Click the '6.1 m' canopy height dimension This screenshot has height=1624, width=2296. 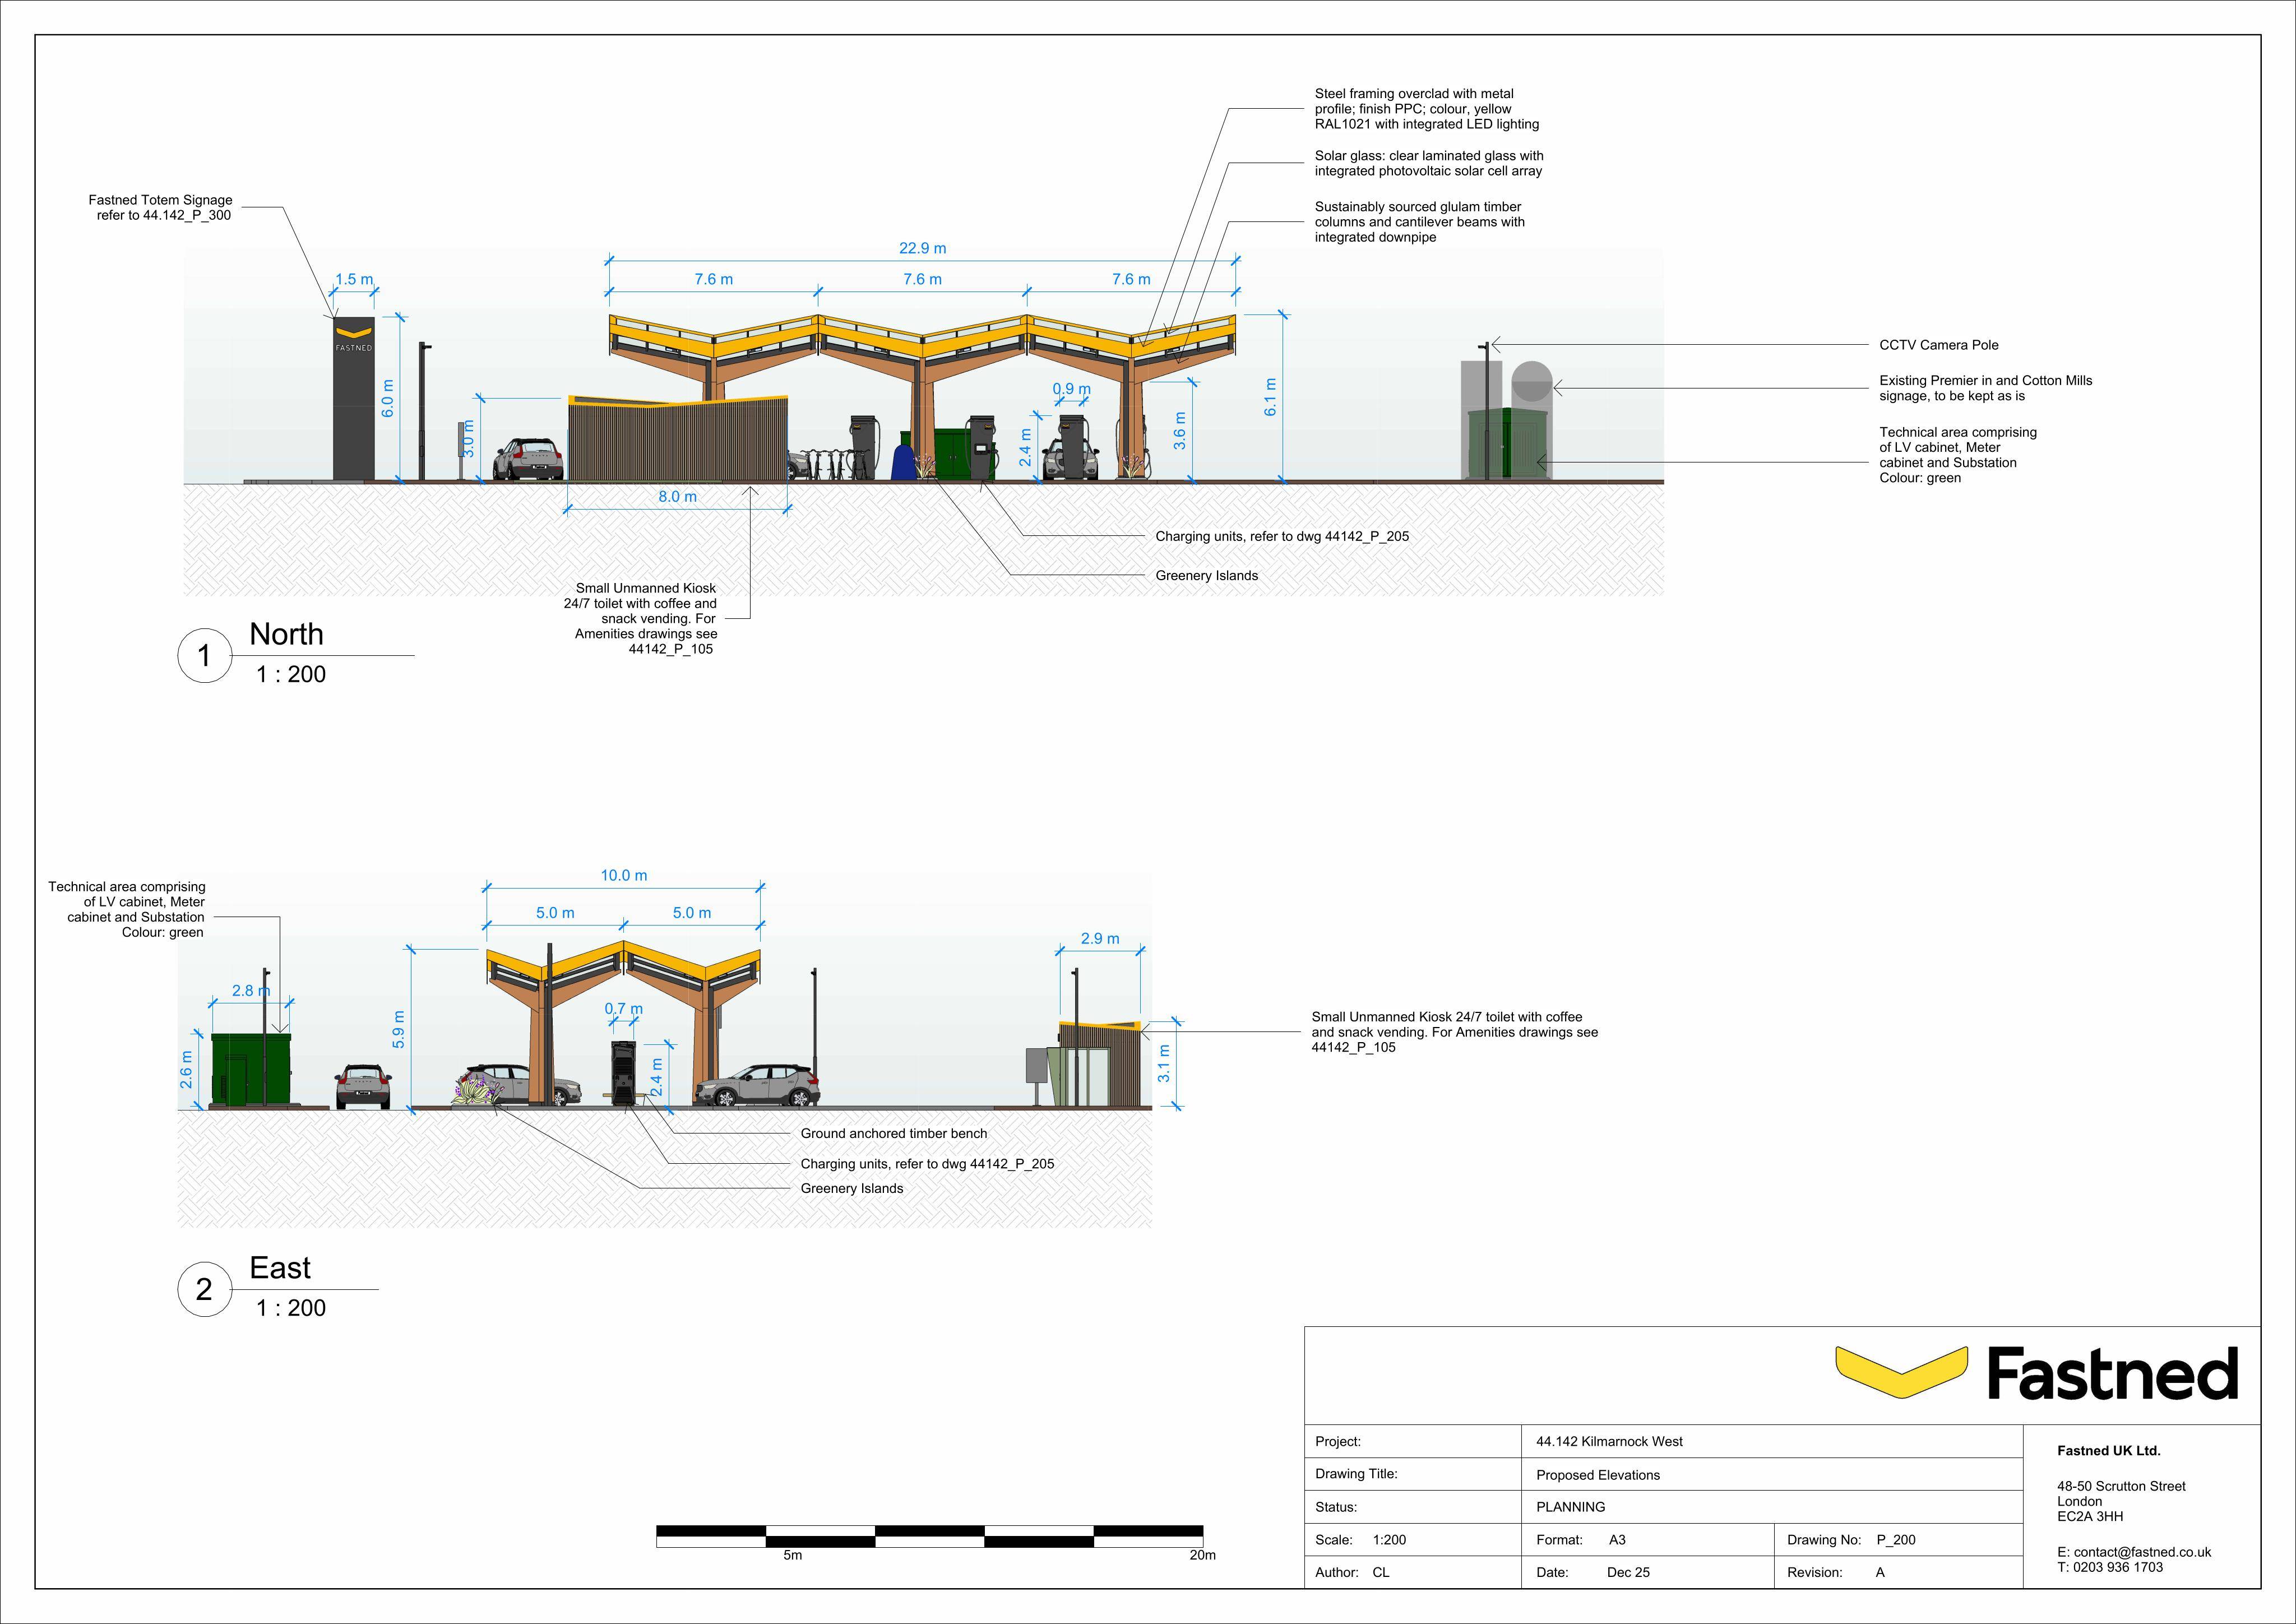pyautogui.click(x=1270, y=397)
